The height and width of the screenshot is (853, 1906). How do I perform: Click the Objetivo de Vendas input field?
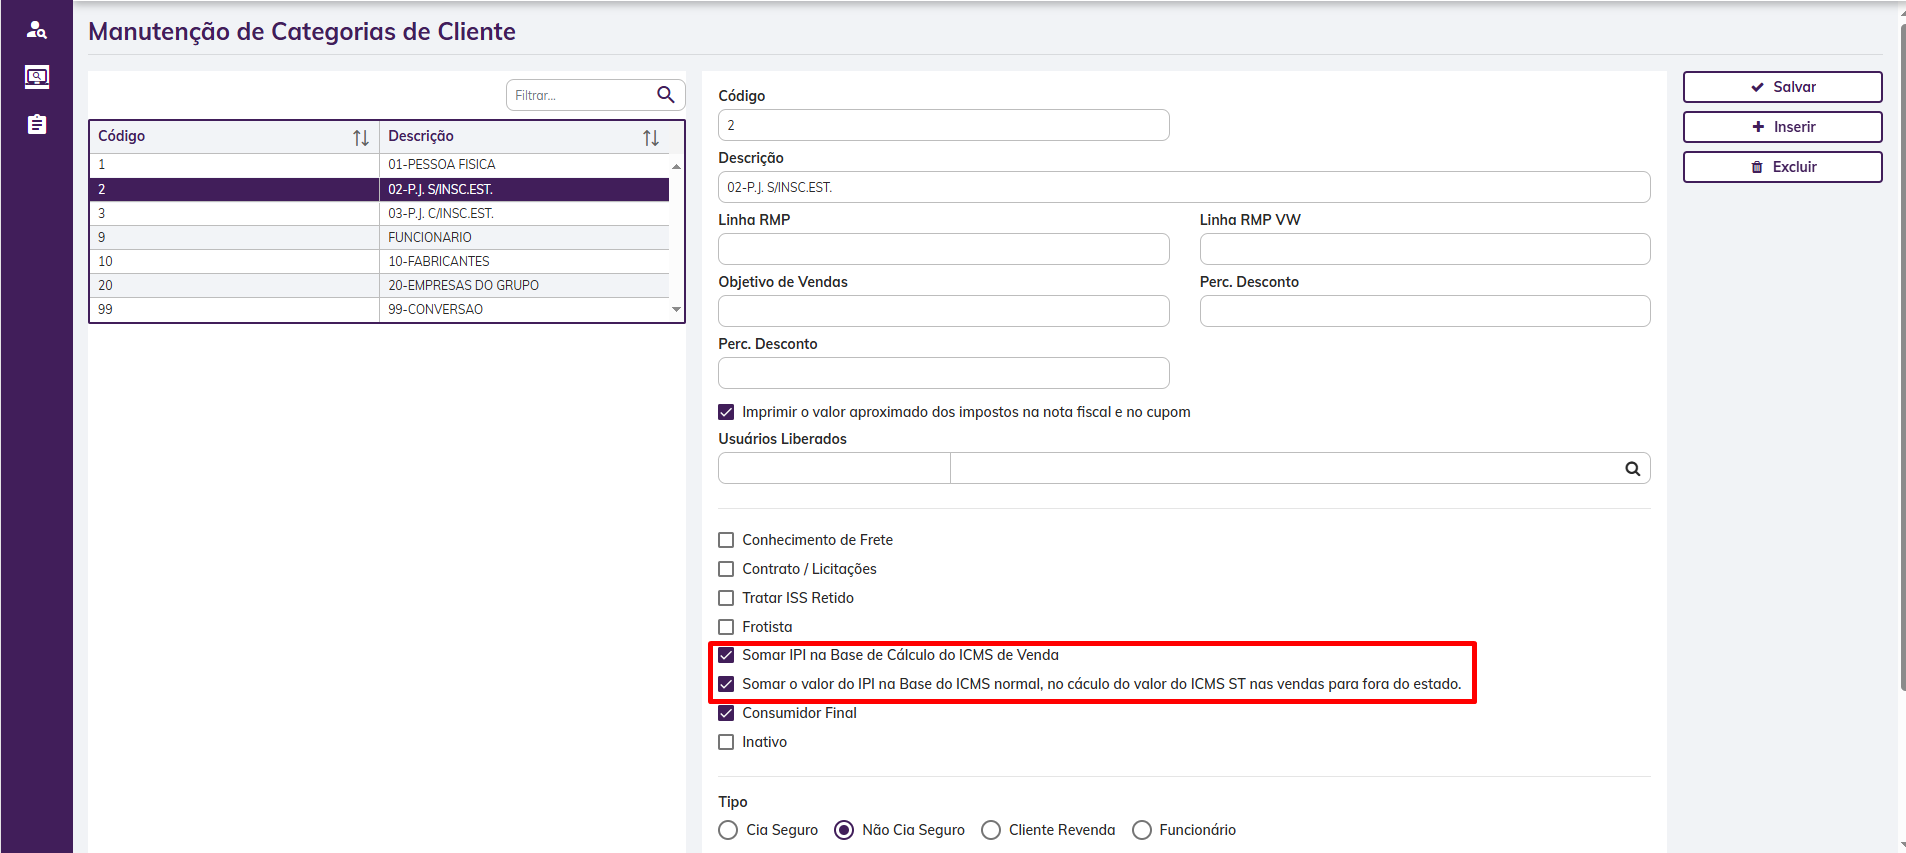click(943, 311)
